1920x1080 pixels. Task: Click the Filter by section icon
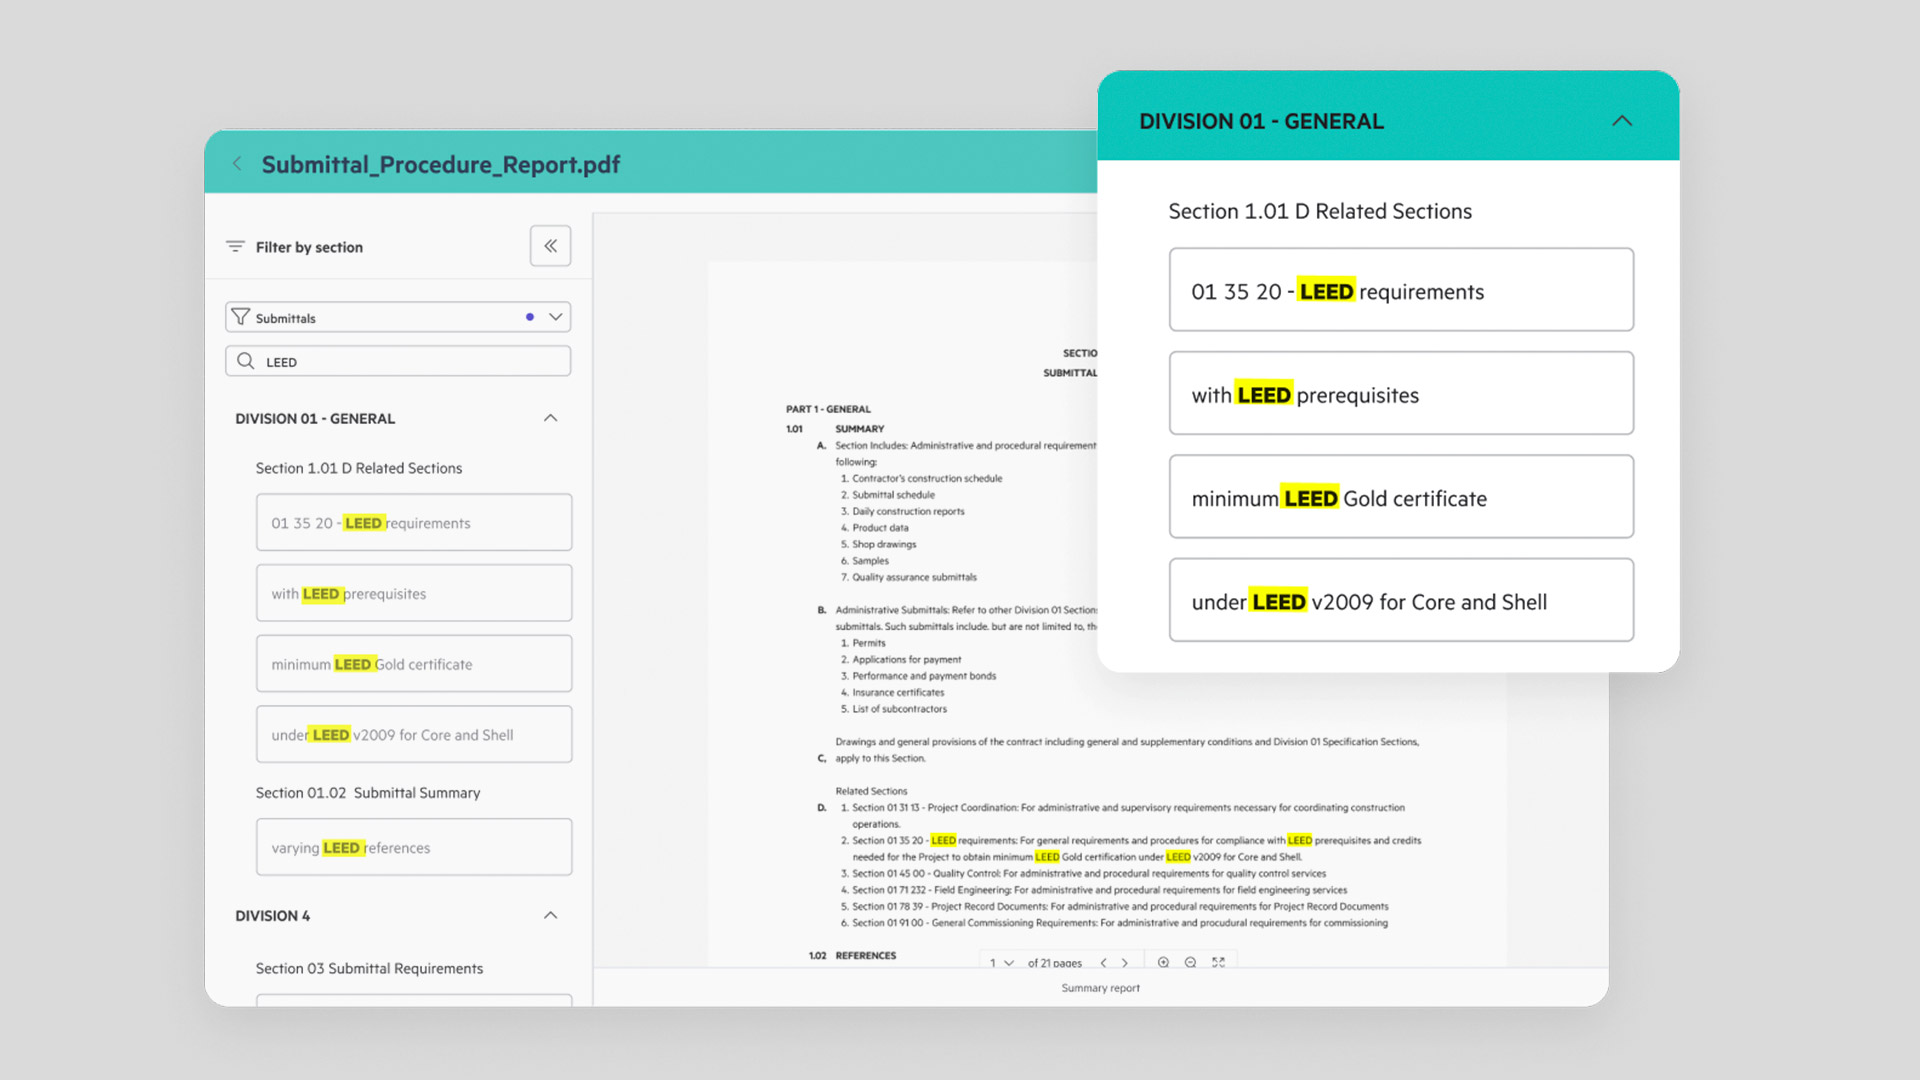click(235, 247)
